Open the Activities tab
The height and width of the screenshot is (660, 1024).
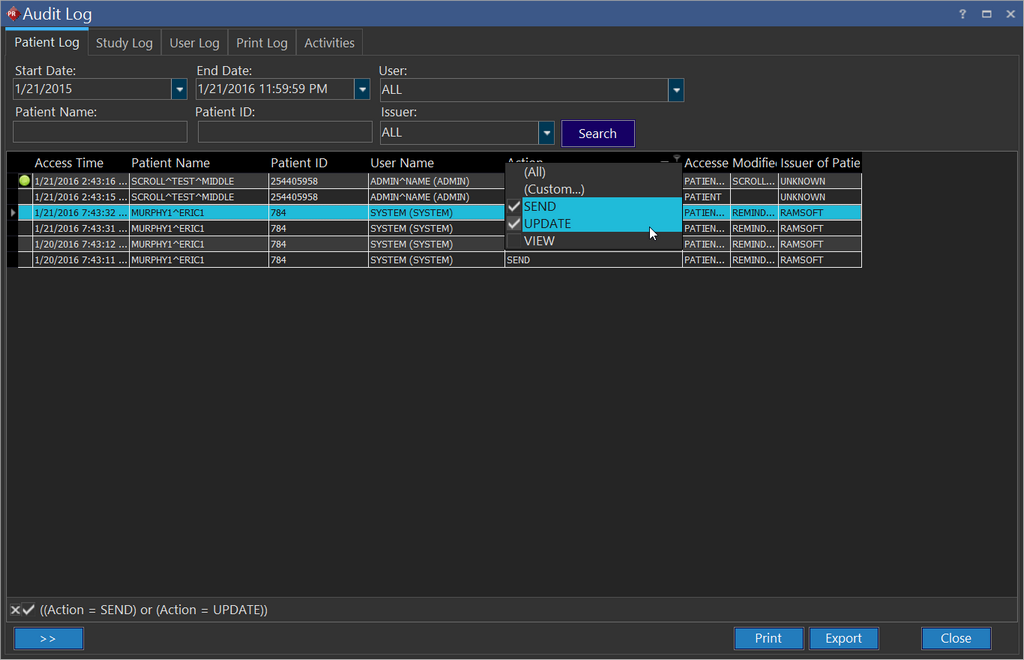click(329, 43)
